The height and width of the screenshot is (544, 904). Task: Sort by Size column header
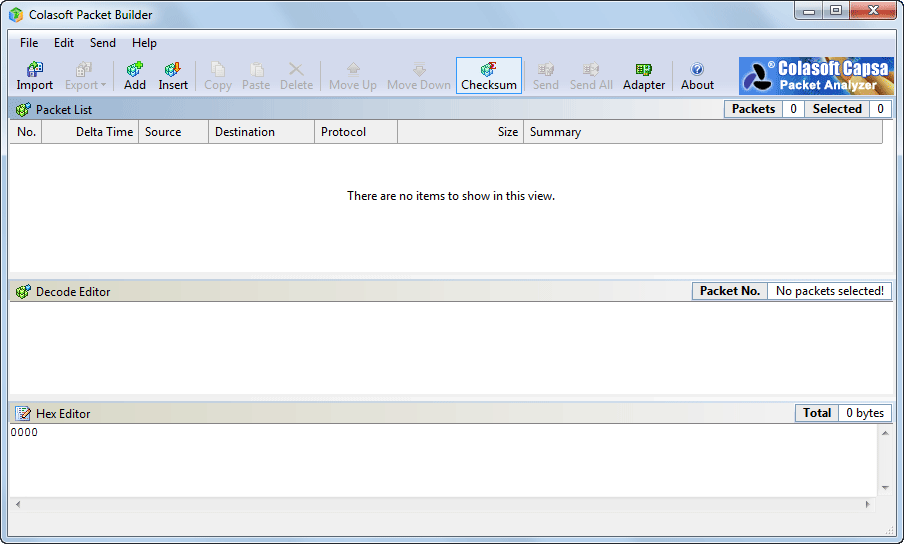click(461, 132)
